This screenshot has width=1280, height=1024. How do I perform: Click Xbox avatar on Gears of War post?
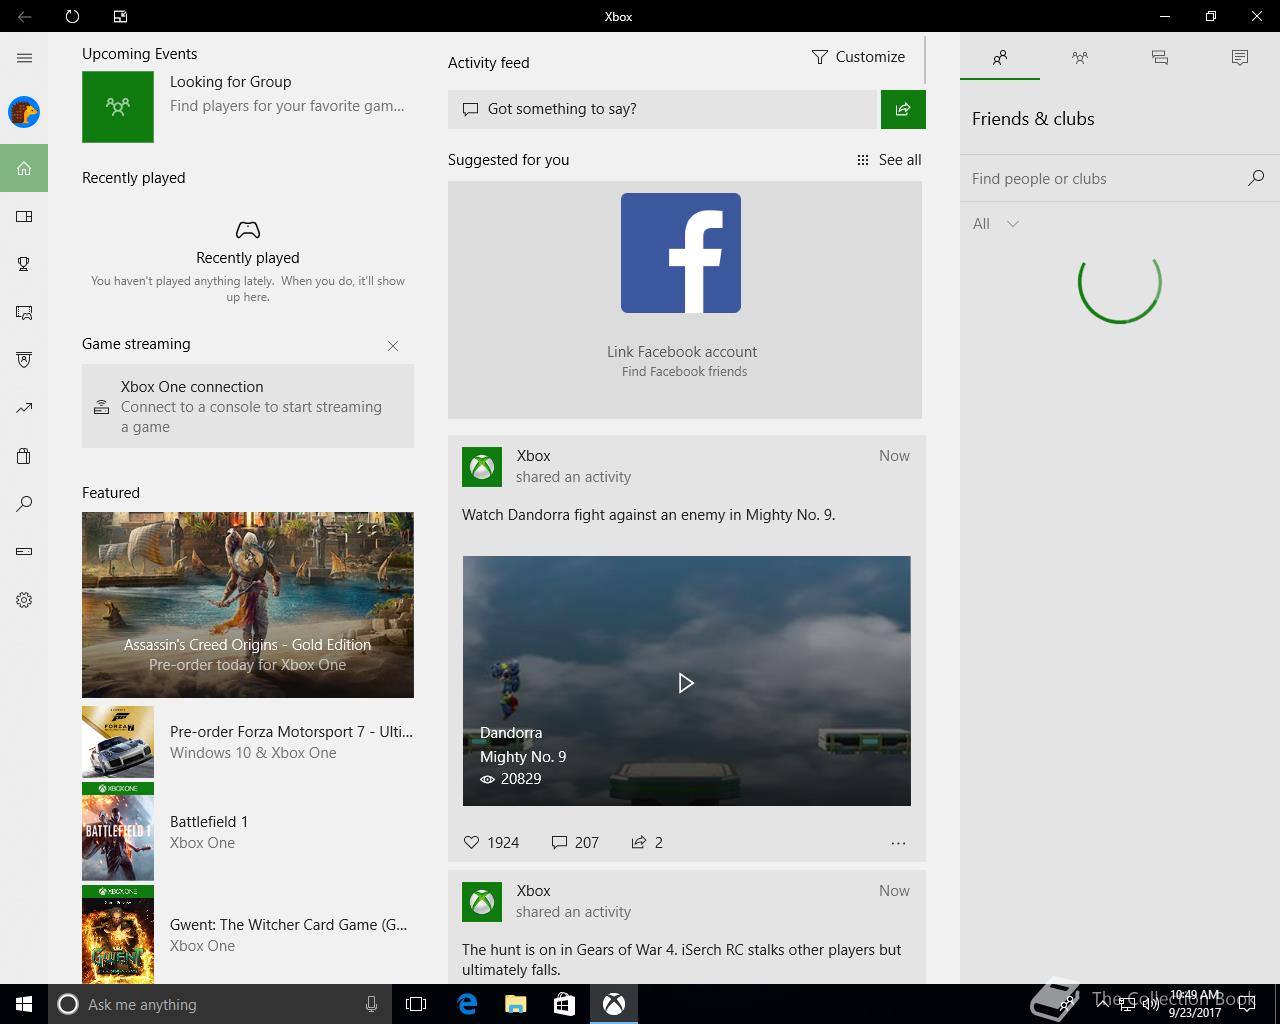[482, 902]
